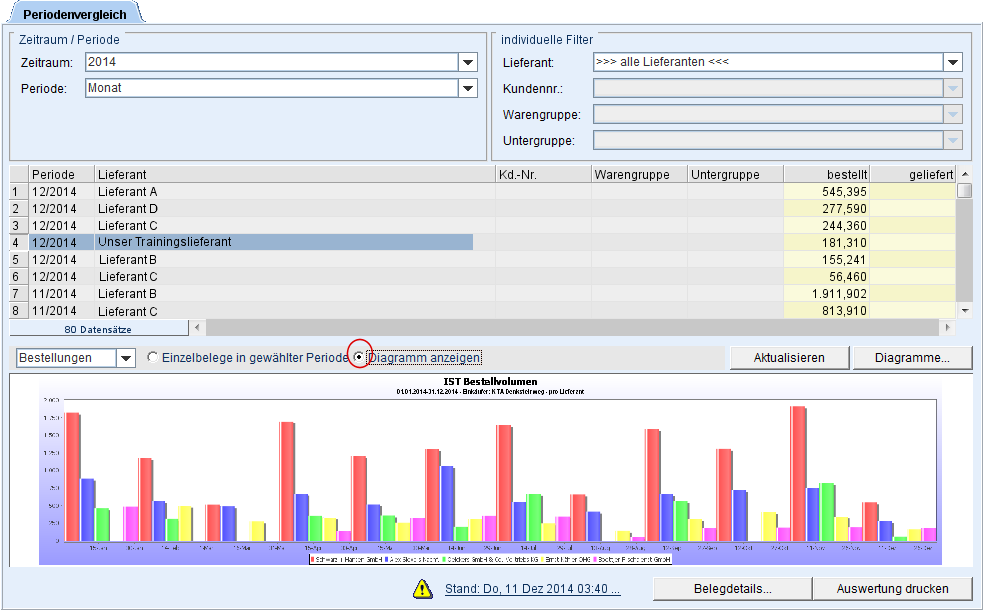Sort table by the bestellt column header
The height and width of the screenshot is (610, 983).
tap(826, 174)
